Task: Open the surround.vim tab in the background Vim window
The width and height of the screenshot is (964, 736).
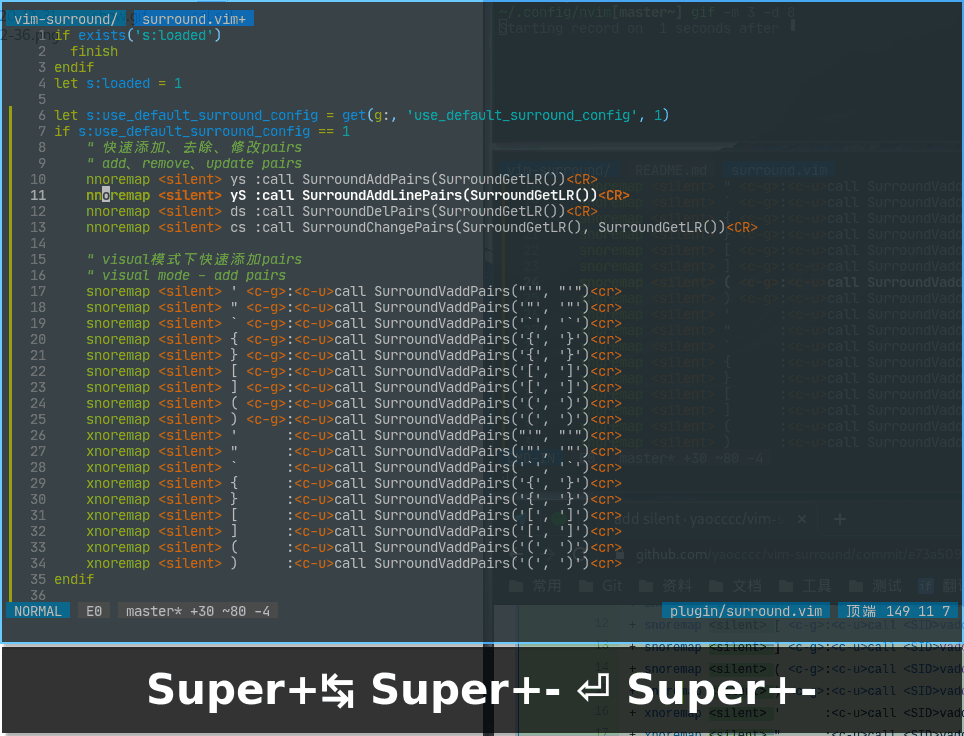Action: click(x=779, y=170)
